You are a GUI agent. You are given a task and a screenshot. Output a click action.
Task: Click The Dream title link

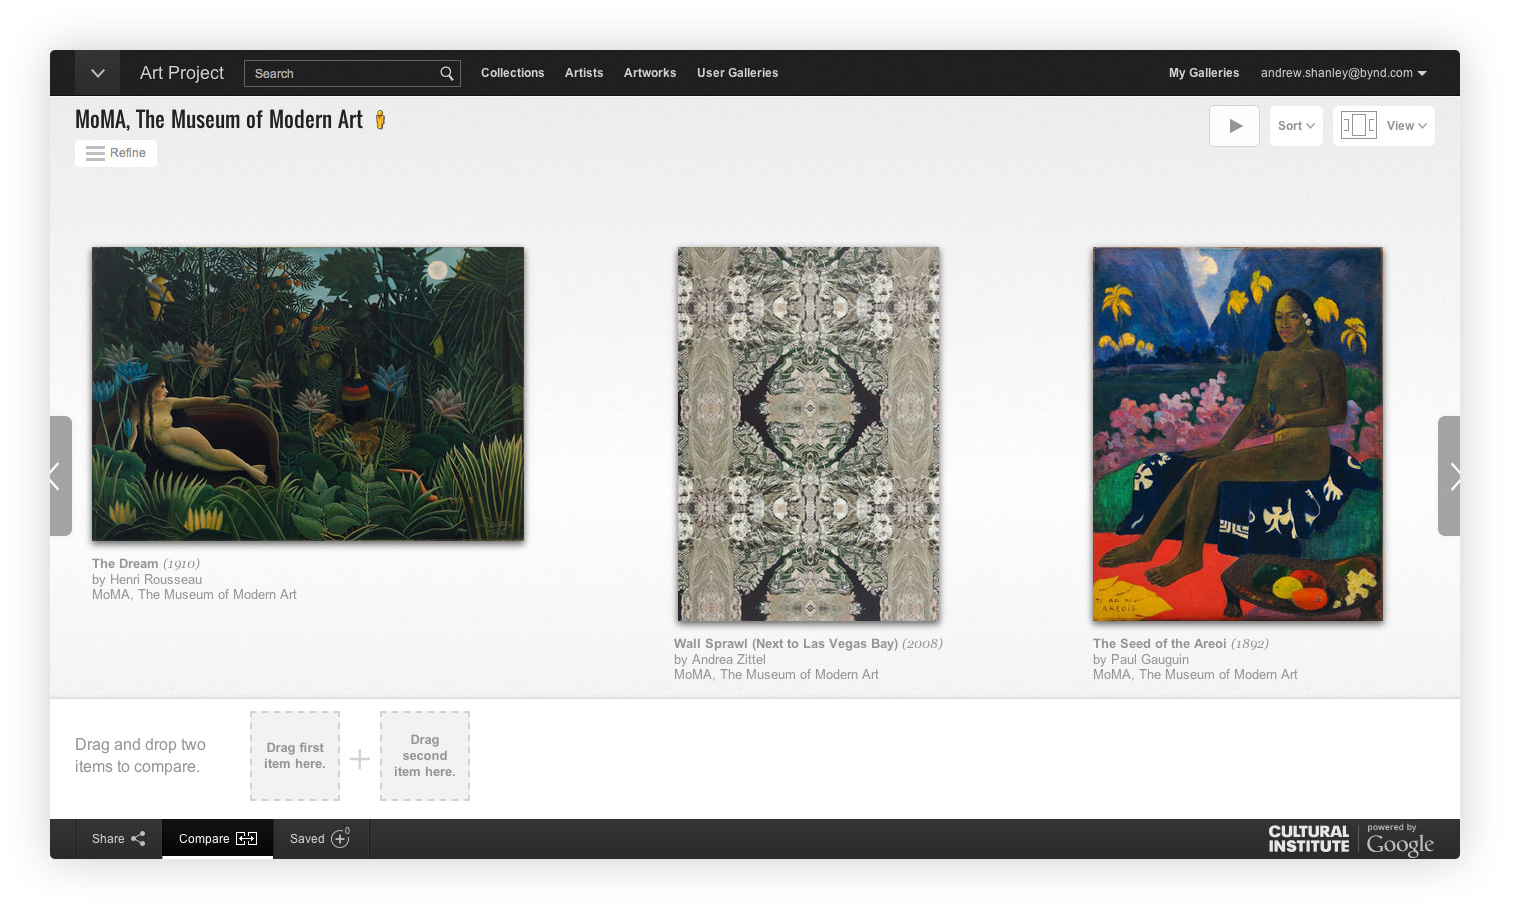[x=125, y=564]
